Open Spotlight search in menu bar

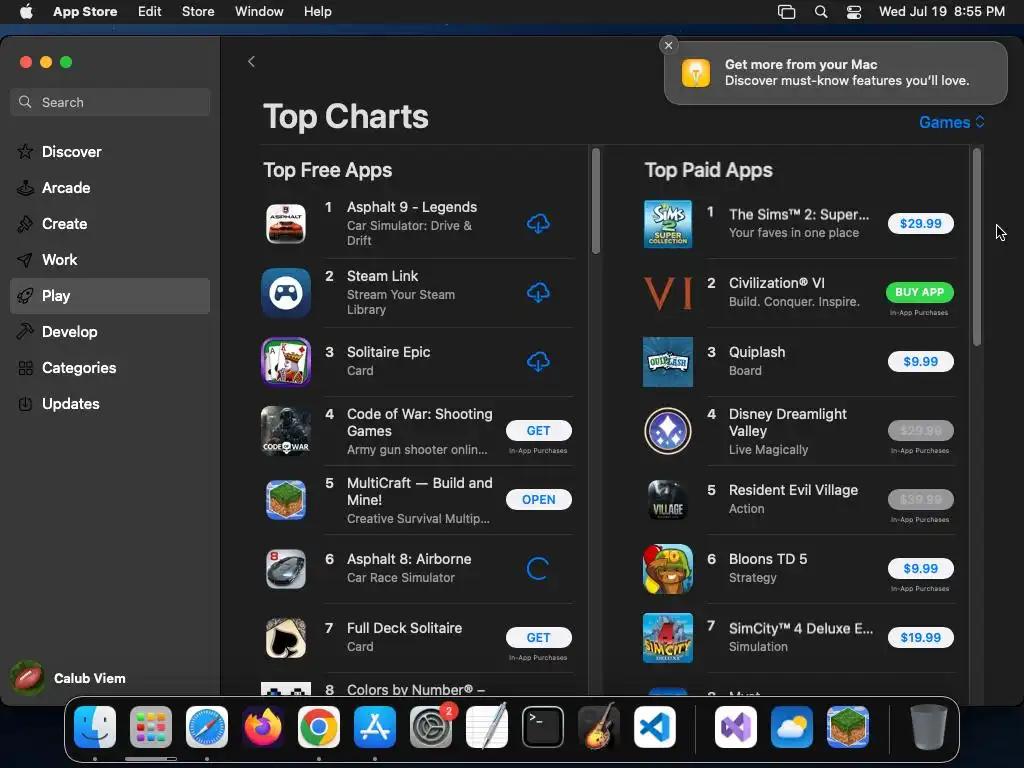[821, 12]
